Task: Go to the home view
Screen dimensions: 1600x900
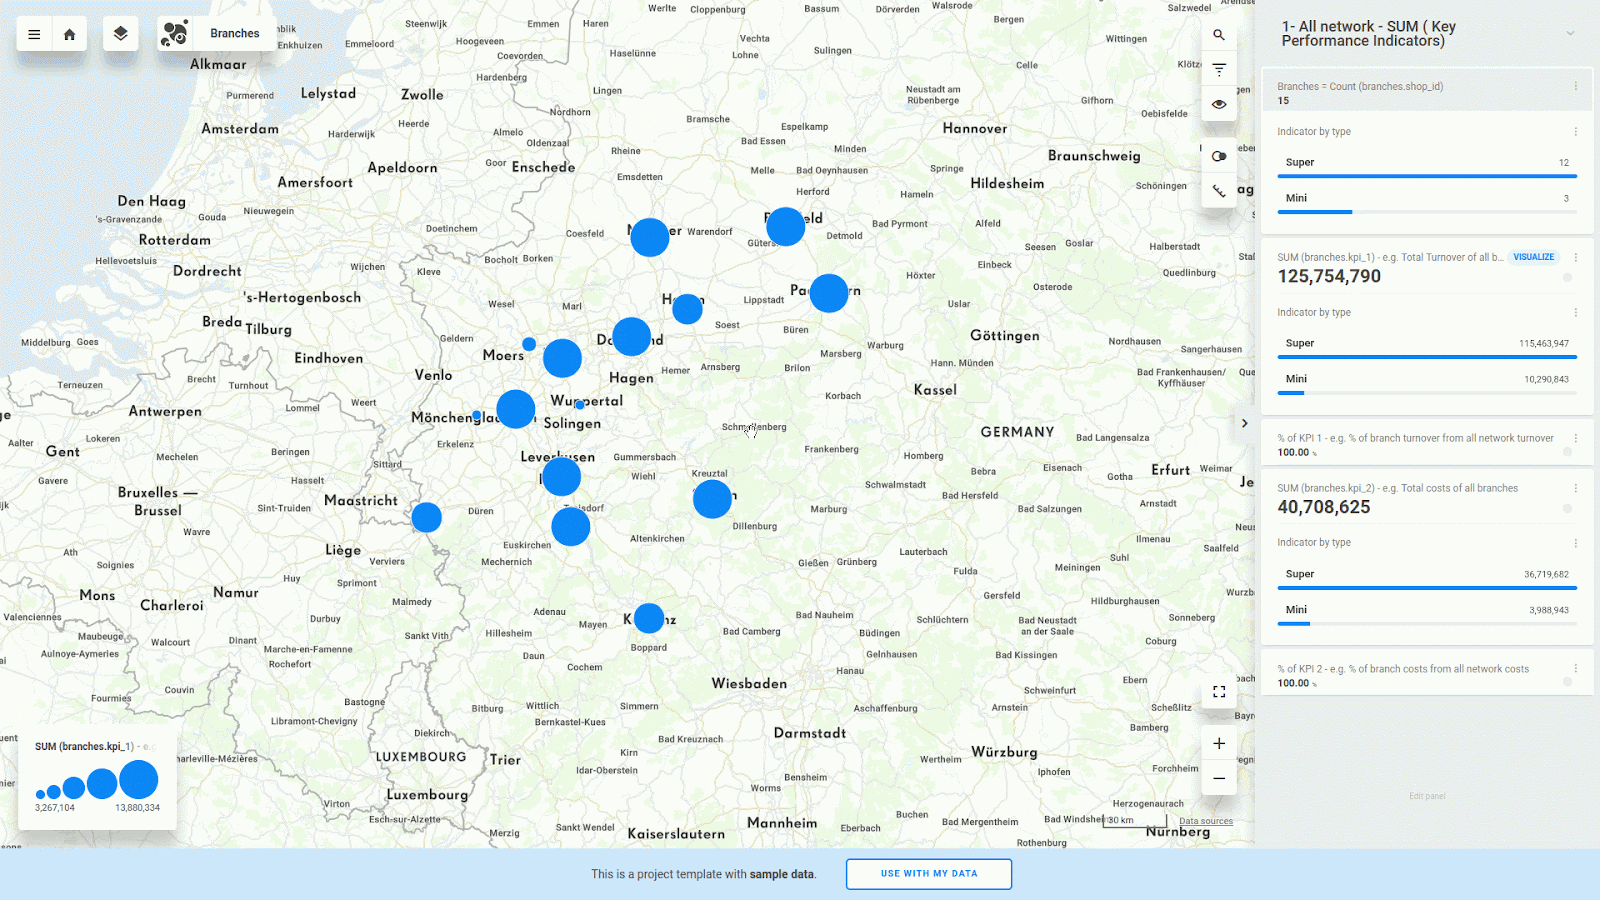Action: (x=69, y=34)
